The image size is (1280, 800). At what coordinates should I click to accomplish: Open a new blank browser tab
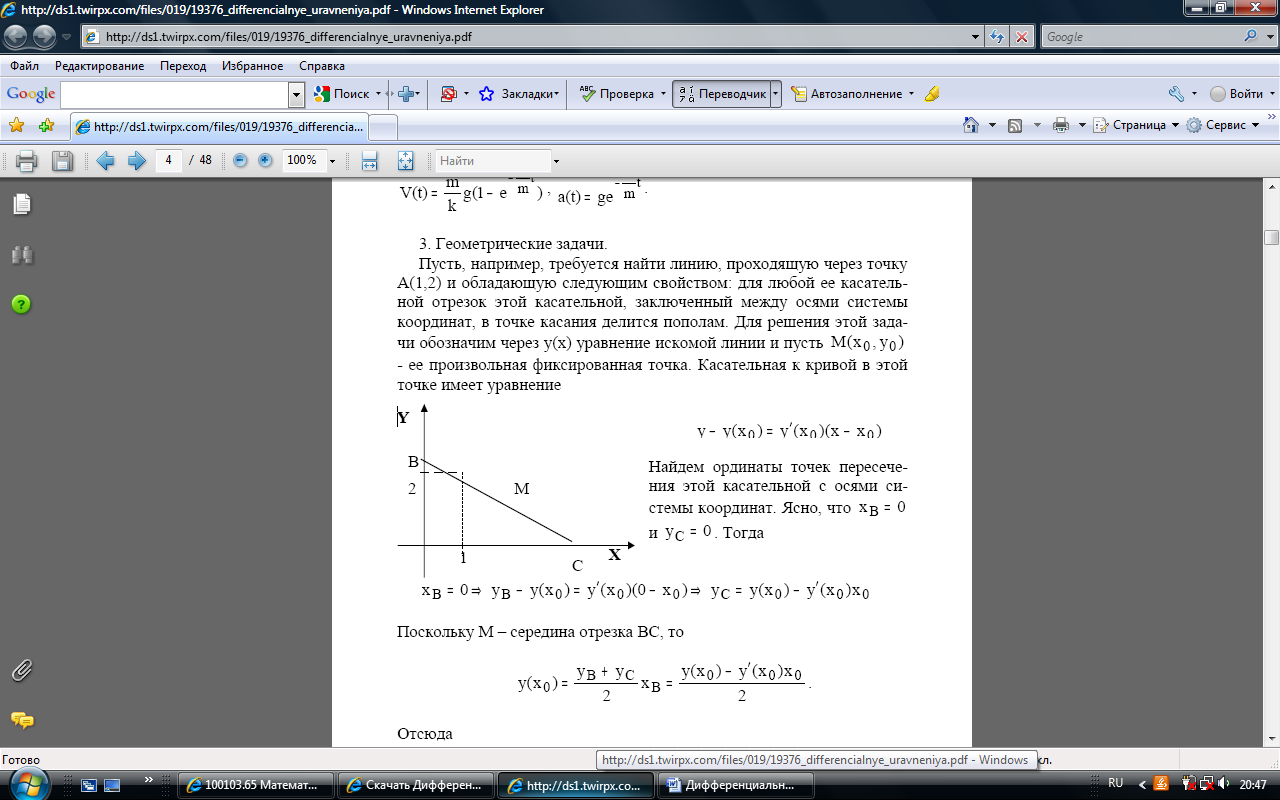384,127
